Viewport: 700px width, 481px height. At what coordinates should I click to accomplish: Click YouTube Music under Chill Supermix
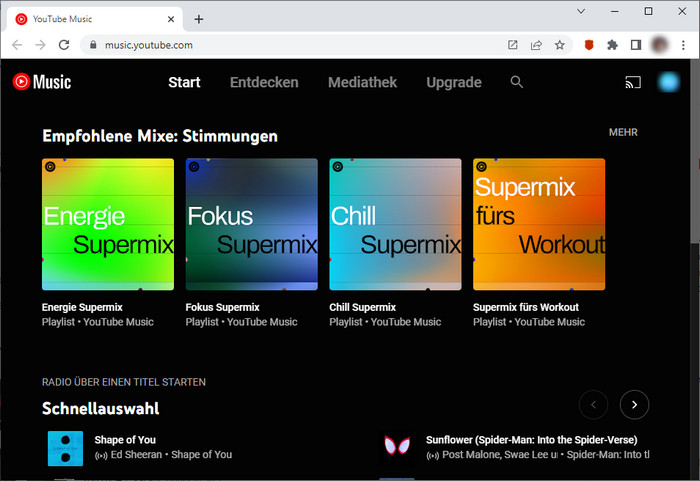(x=406, y=322)
